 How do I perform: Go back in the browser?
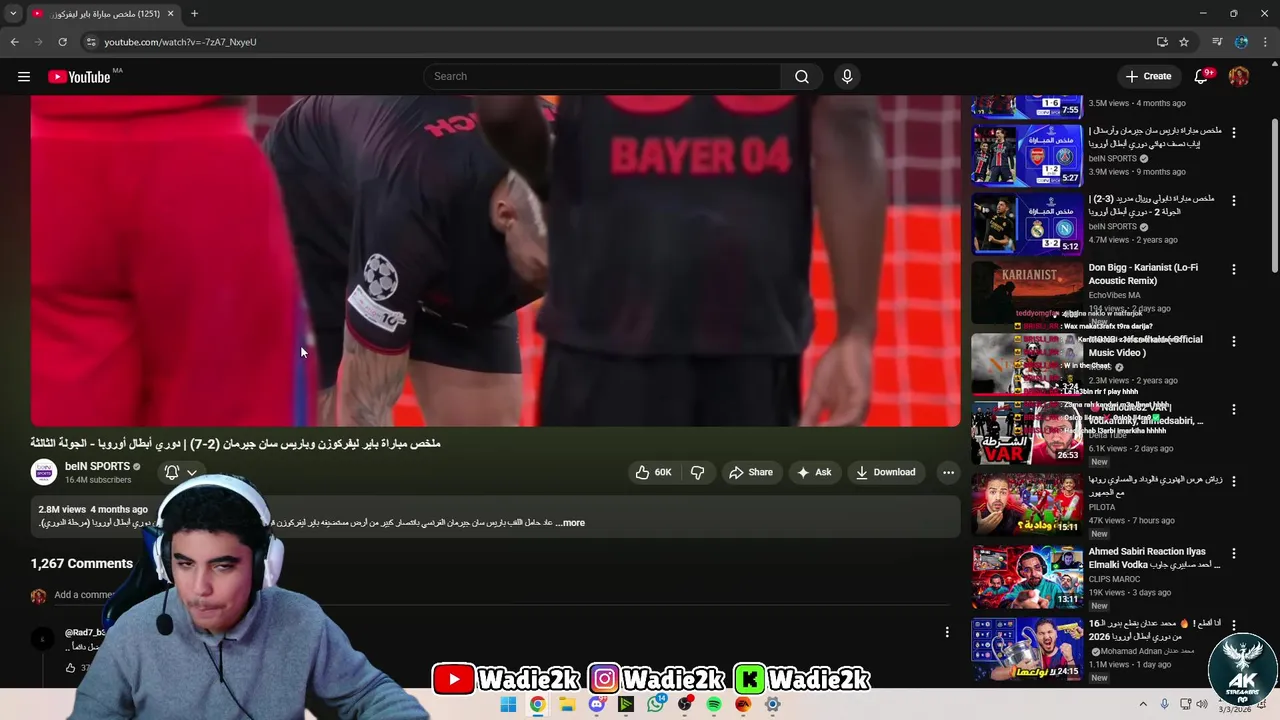pyautogui.click(x=14, y=42)
